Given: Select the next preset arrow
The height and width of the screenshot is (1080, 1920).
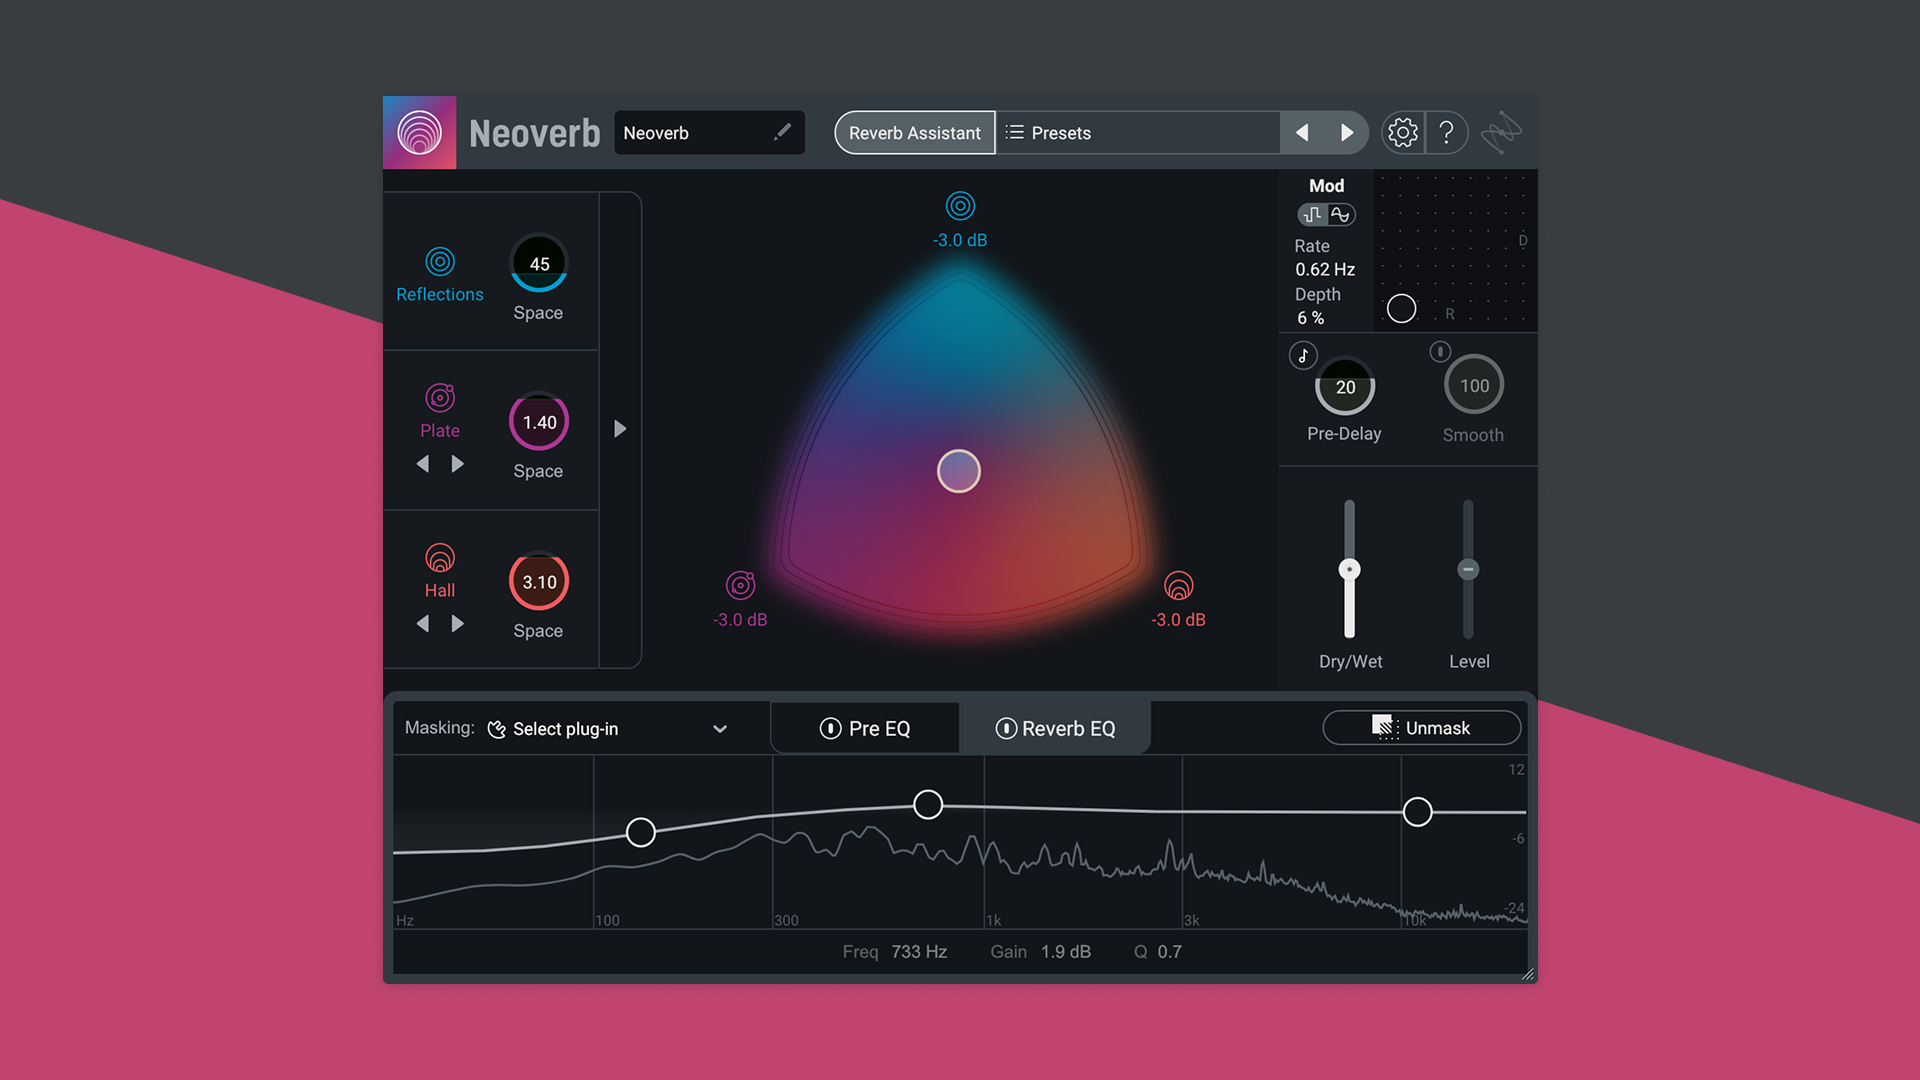Looking at the screenshot, I should click(1346, 133).
